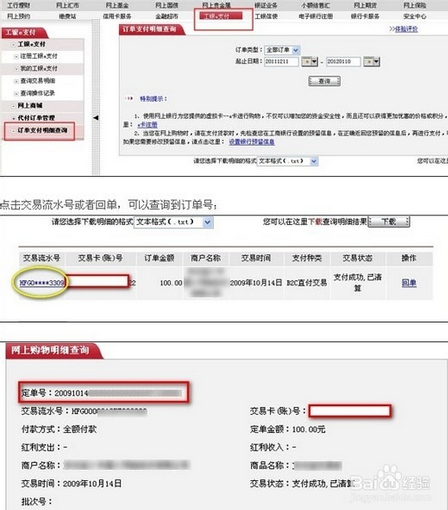Open upper download format dropdown 文本格式(.txt)
The height and width of the screenshot is (510, 448).
[x=288, y=161]
